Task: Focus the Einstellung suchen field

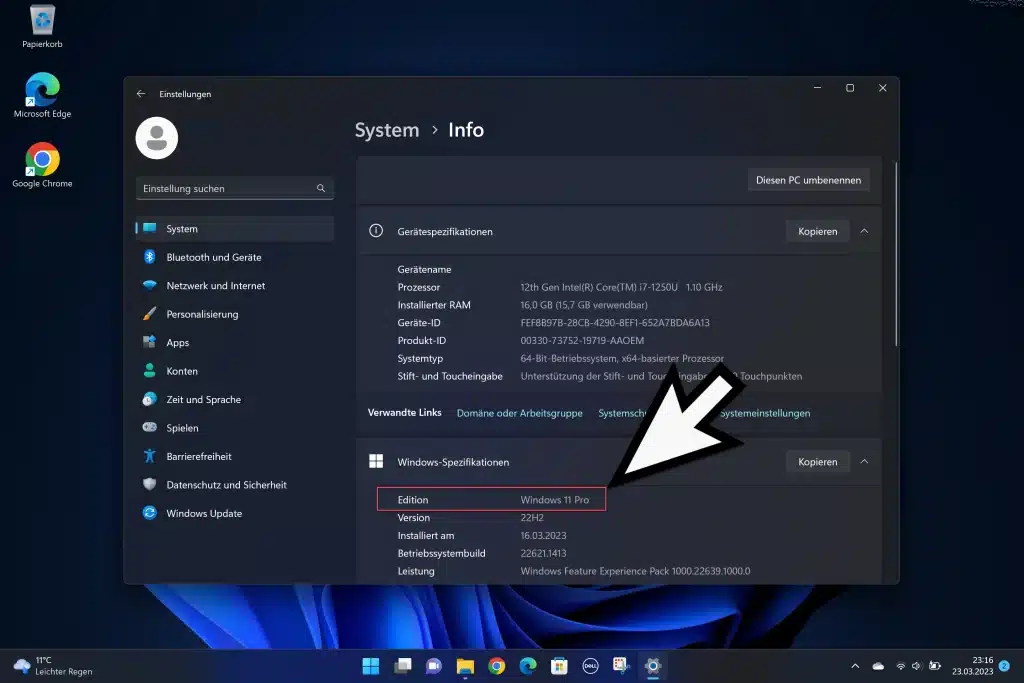Action: pos(234,188)
